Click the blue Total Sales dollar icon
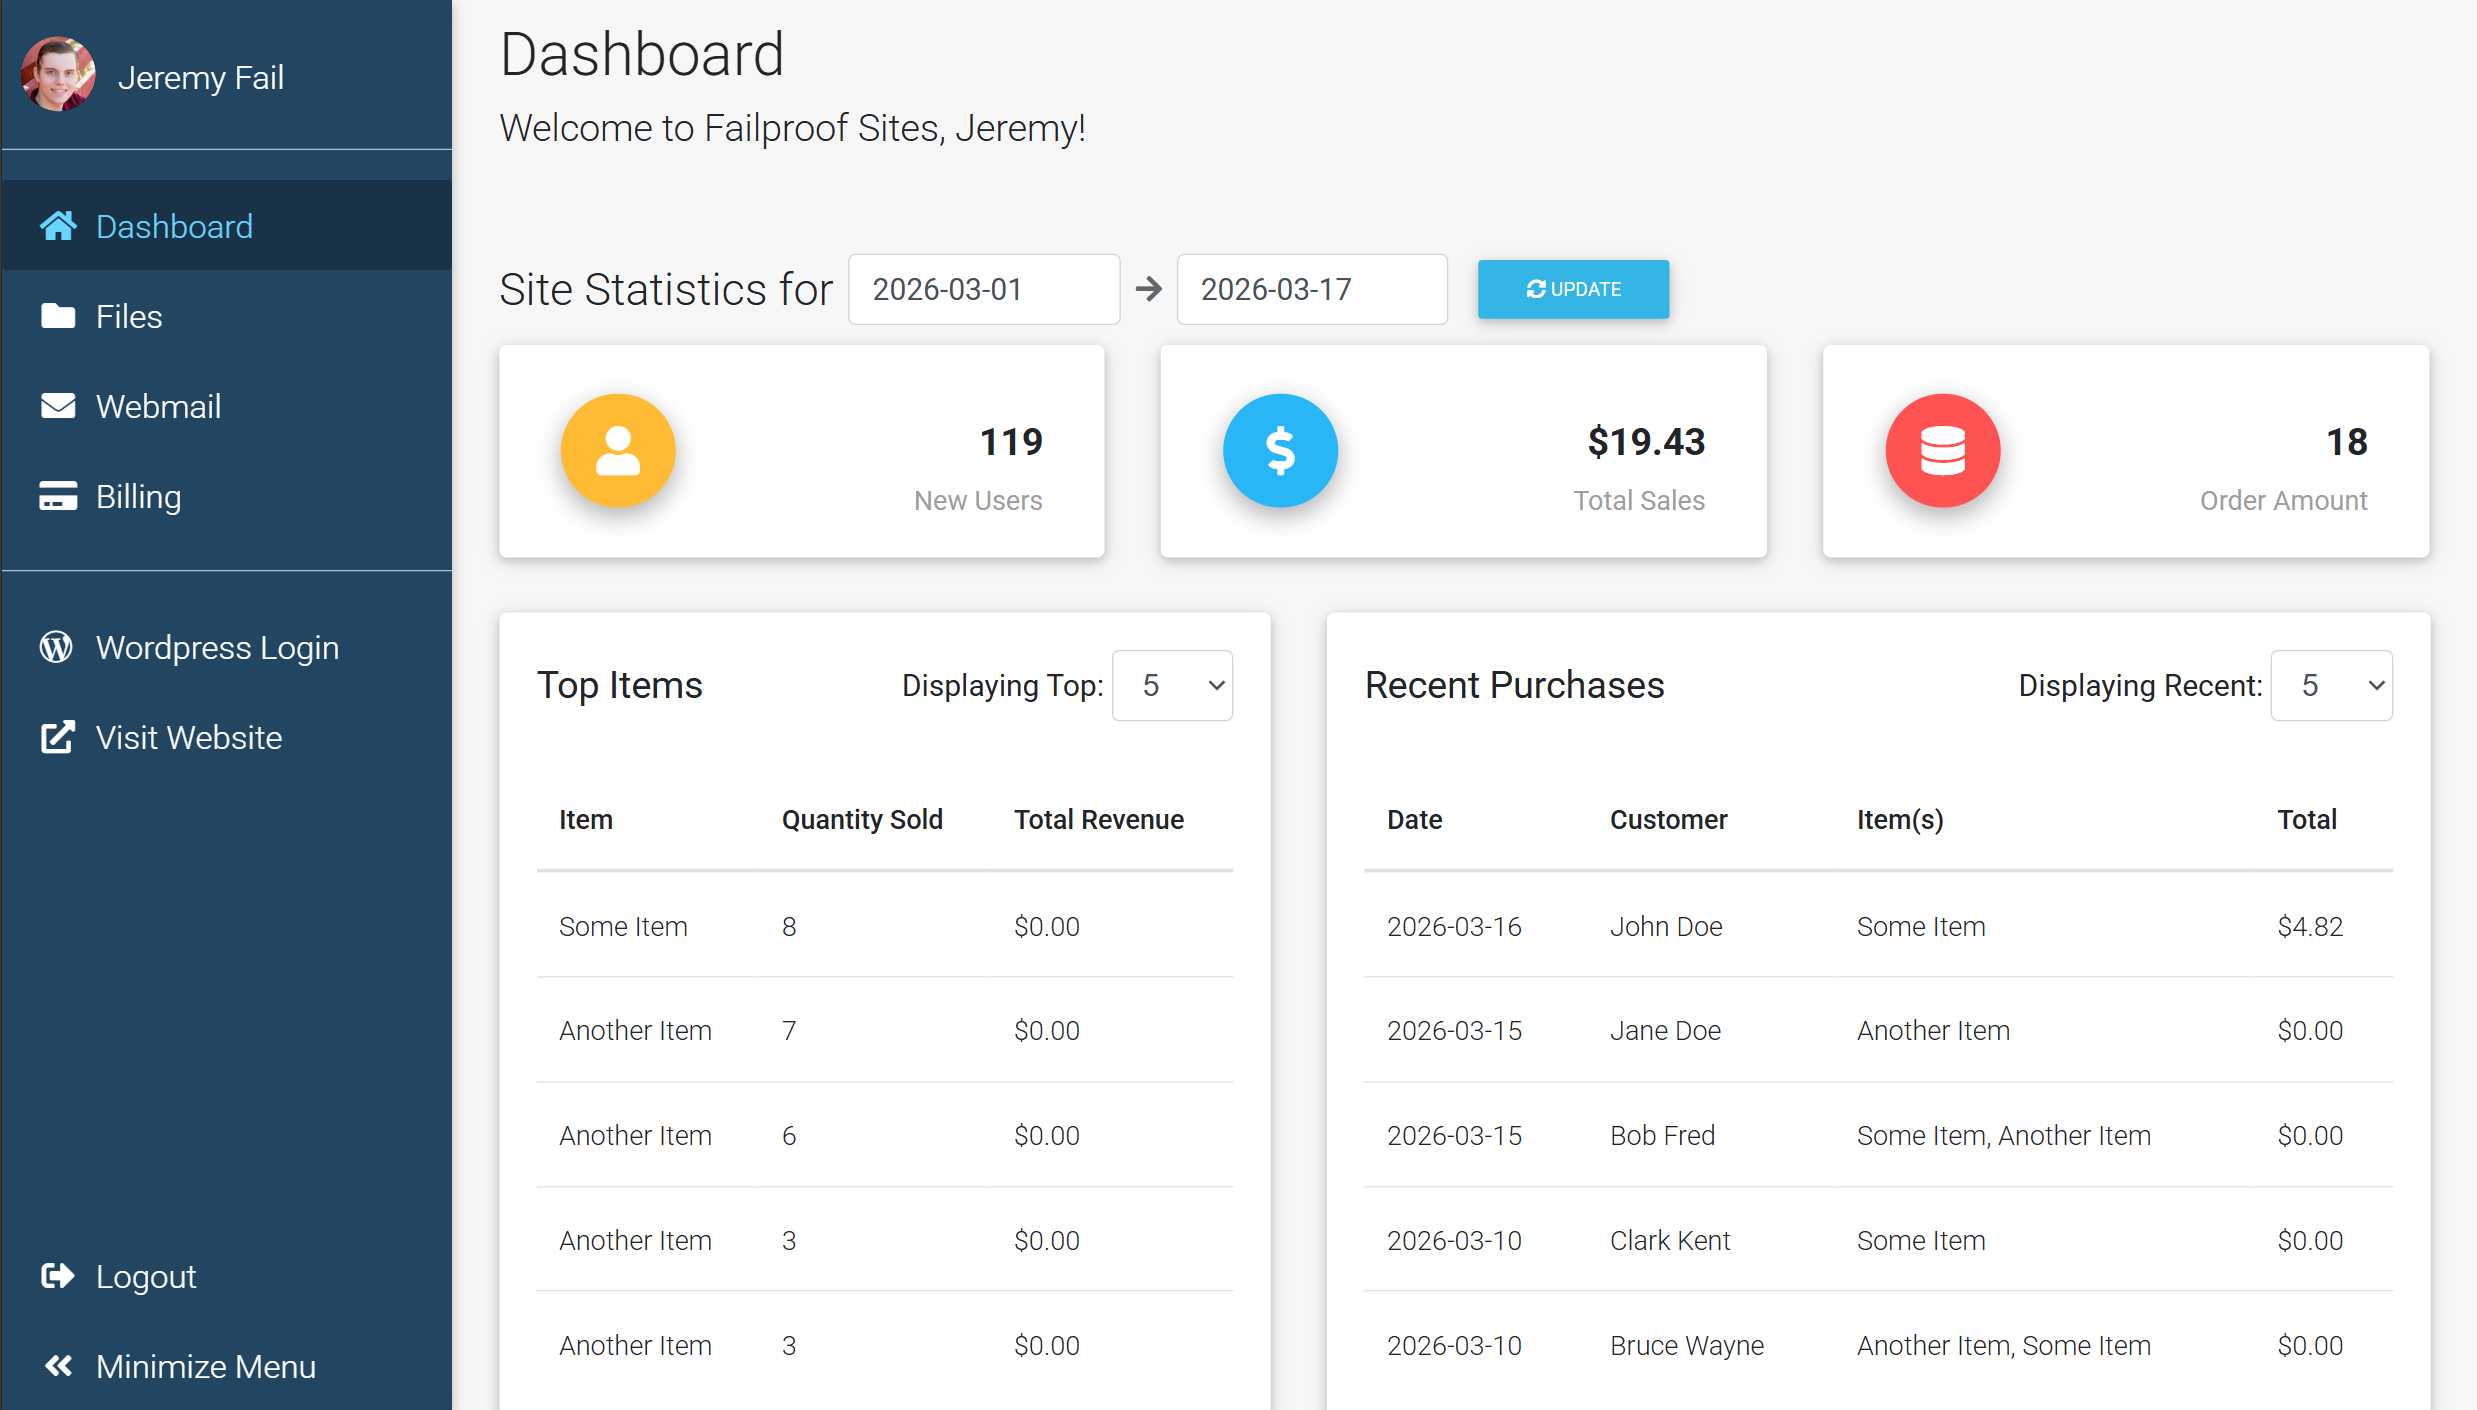The height and width of the screenshot is (1410, 2477). [1280, 450]
